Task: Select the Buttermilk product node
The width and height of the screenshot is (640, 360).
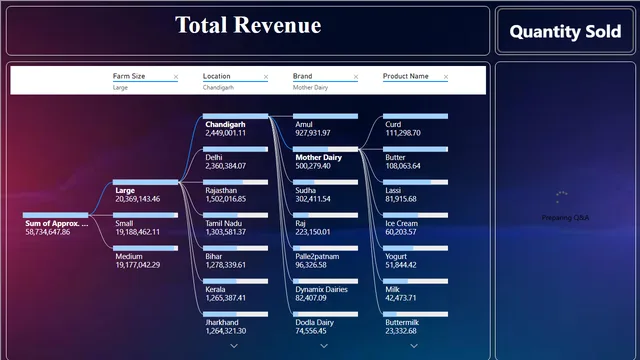Action: pos(416,324)
